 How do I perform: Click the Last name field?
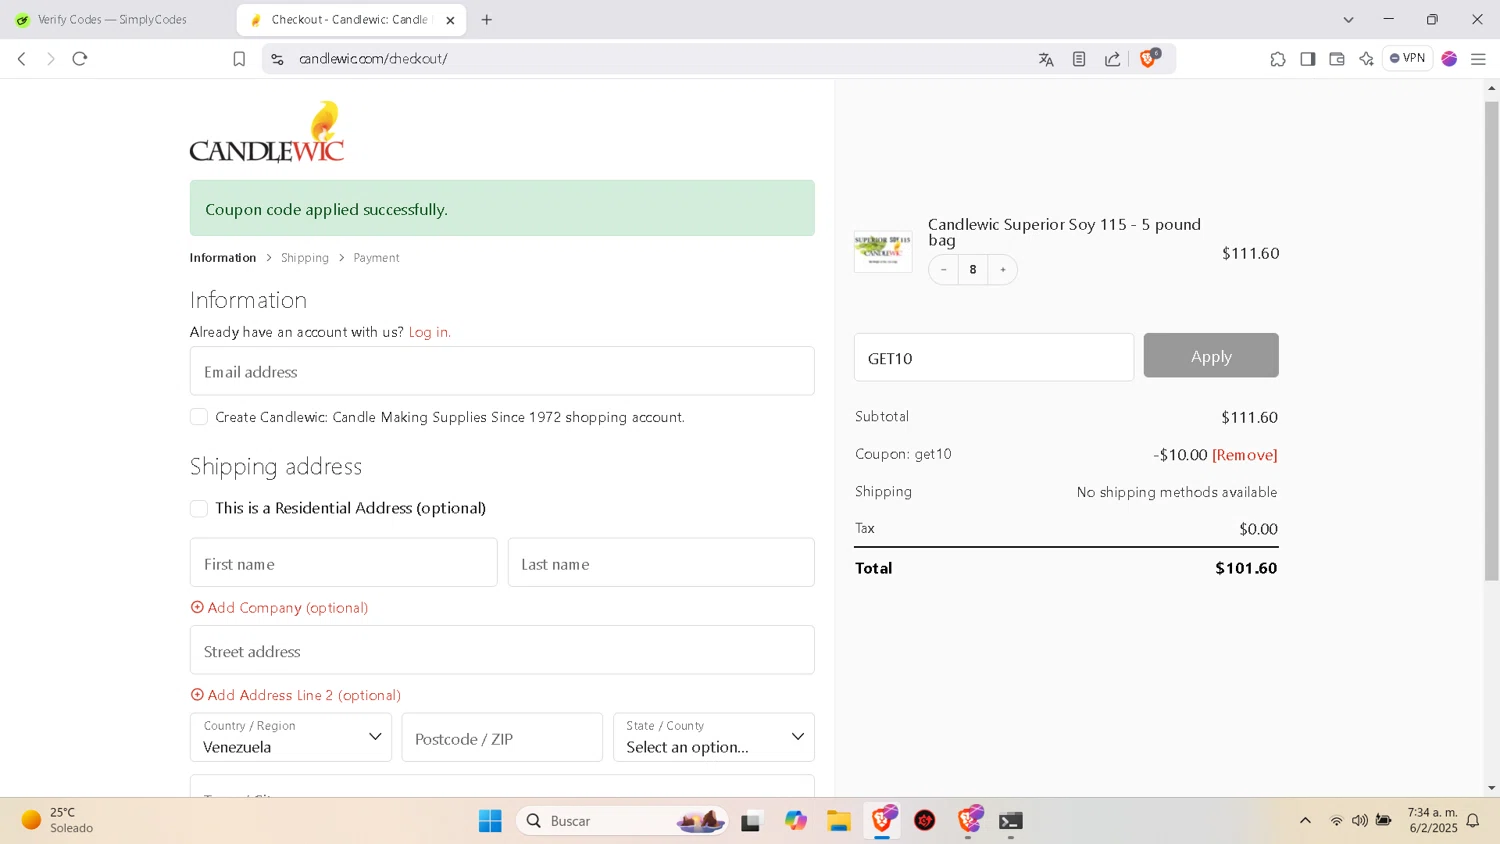(661, 563)
